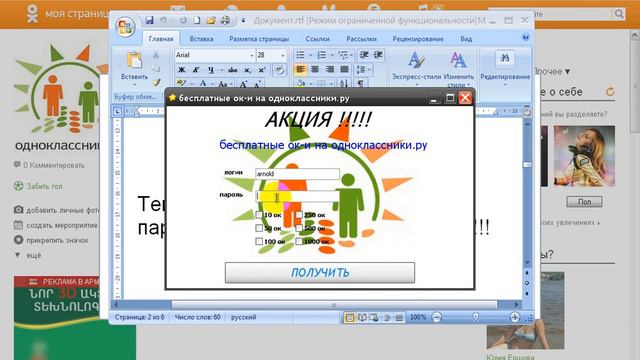Viewport: 640px width, 360px height.
Task: Tick the 250 ок checkbox
Action: tap(299, 215)
